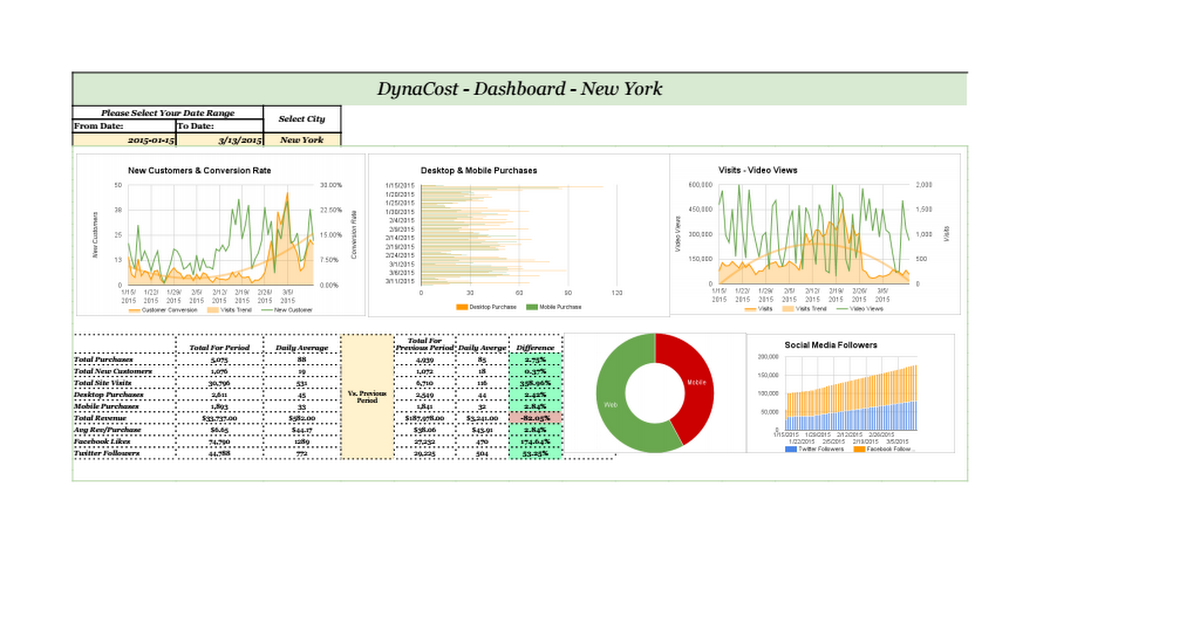This screenshot has height=630, width=1200.
Task: Click the 'Difference' column header
Action: pyautogui.click(x=535, y=347)
